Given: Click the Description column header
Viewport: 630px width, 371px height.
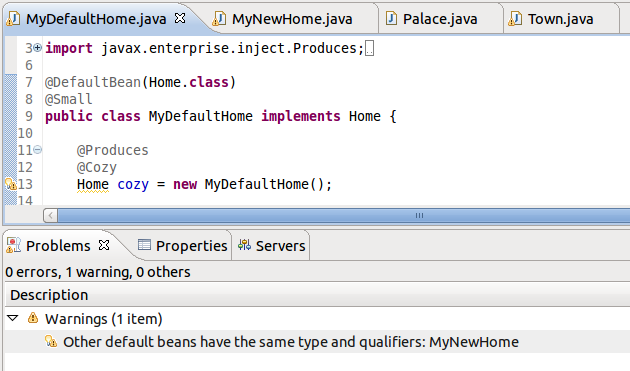Looking at the screenshot, I should tap(317, 295).
